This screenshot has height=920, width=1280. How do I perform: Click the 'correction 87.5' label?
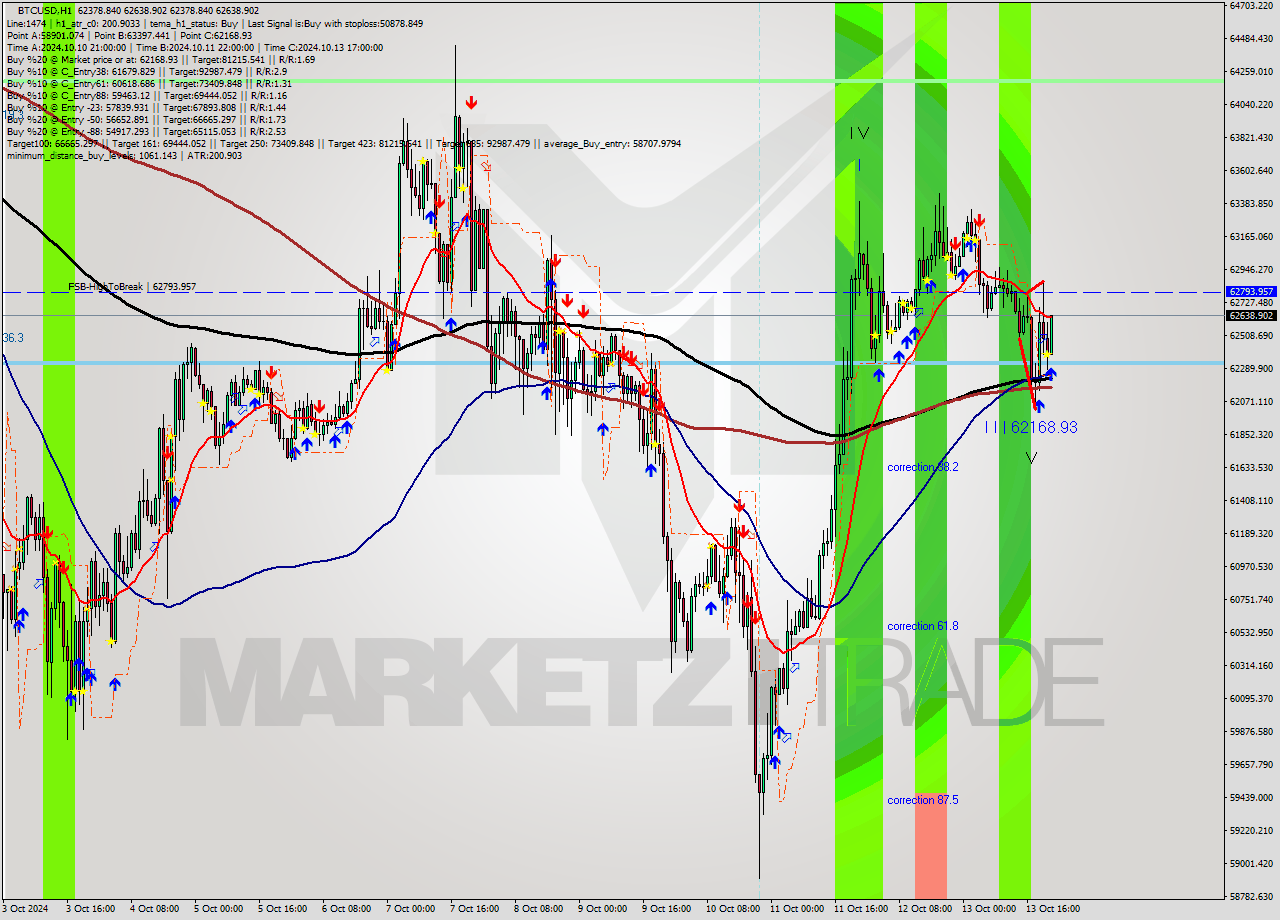click(923, 800)
